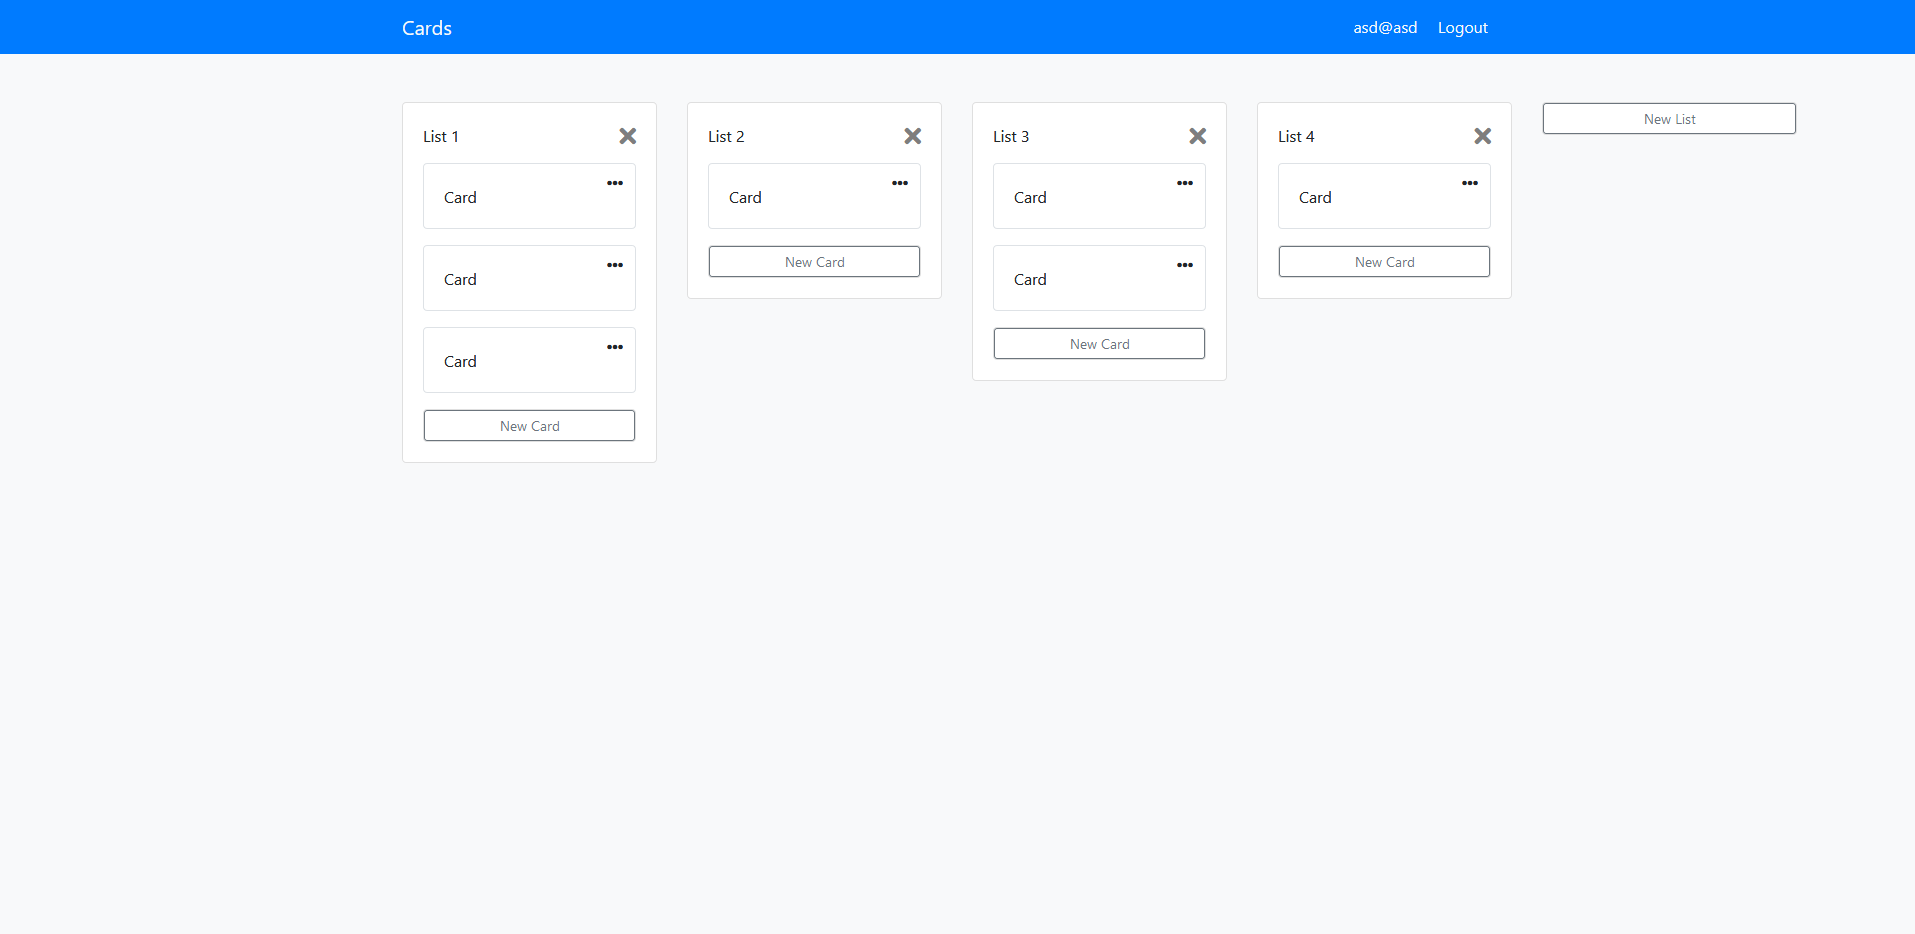Click the X icon to delete List 2
The width and height of the screenshot is (1915, 934).
coord(913,136)
